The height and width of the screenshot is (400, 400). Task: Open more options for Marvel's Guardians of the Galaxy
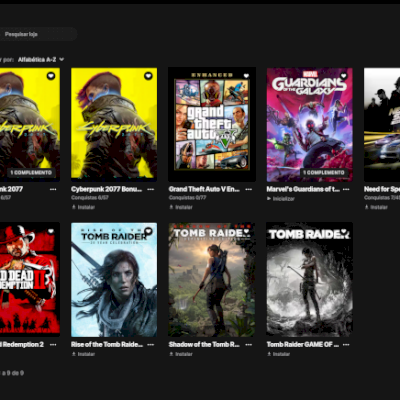tap(346, 189)
